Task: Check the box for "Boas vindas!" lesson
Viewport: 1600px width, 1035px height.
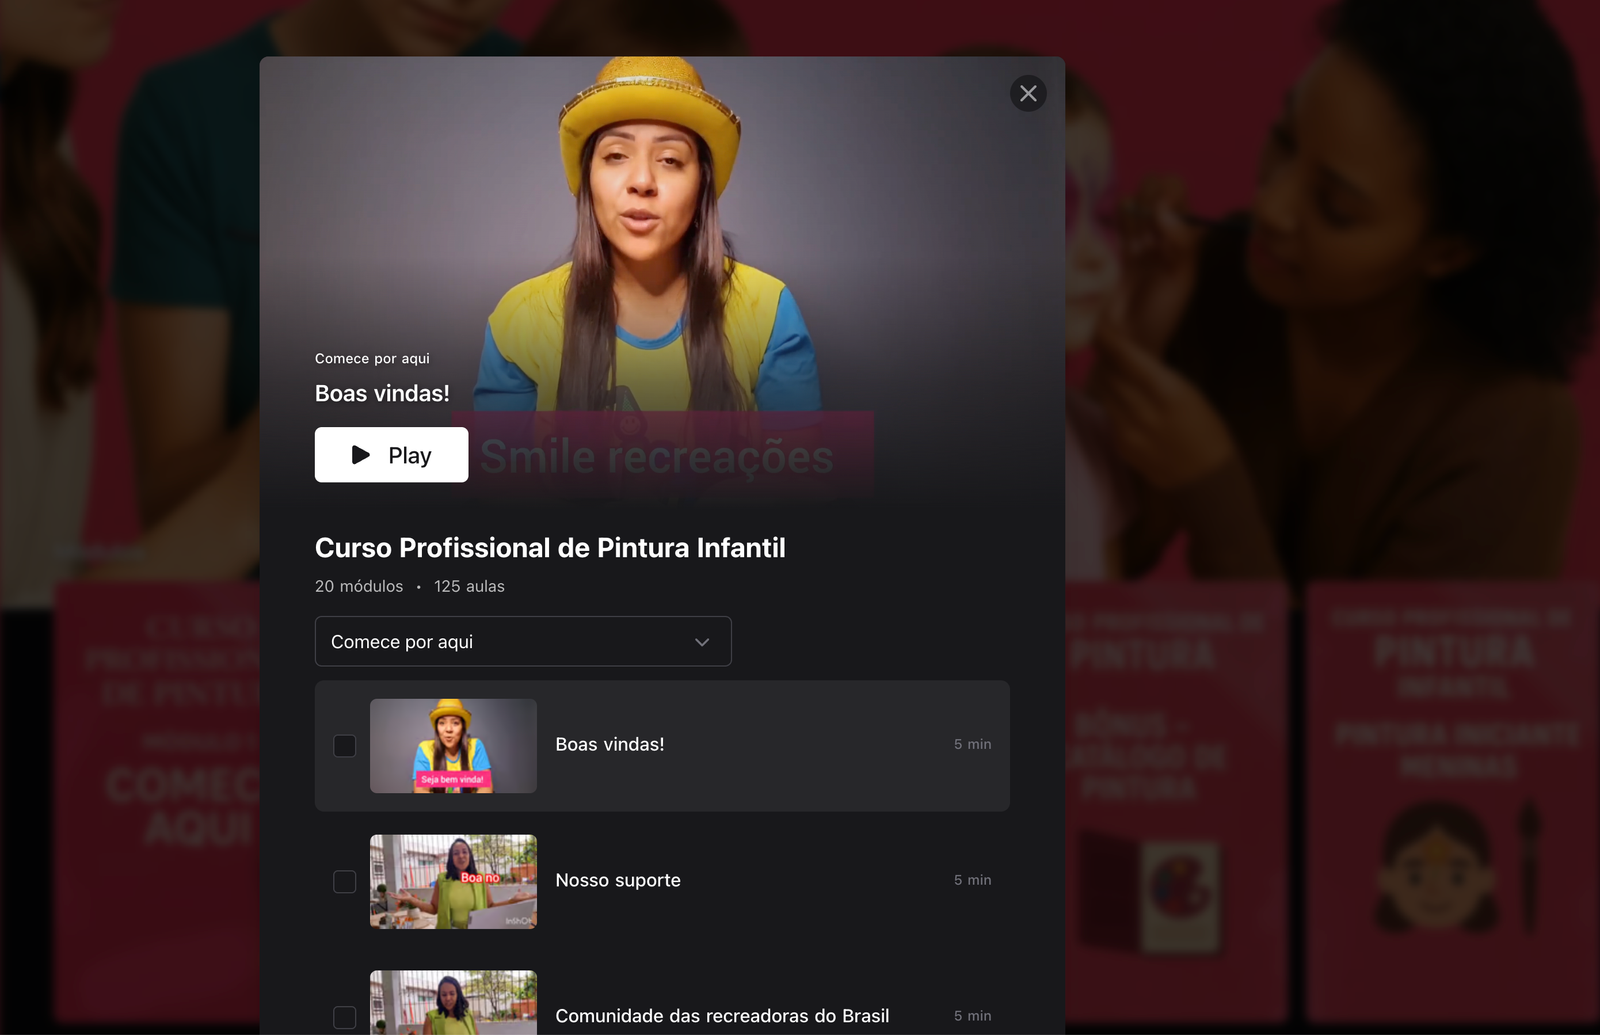Action: [x=344, y=746]
